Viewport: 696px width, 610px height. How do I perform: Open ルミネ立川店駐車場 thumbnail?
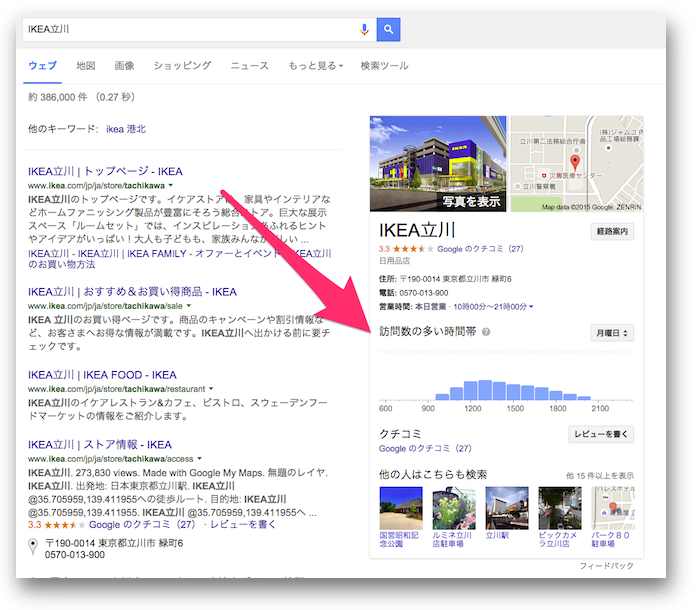[454, 508]
